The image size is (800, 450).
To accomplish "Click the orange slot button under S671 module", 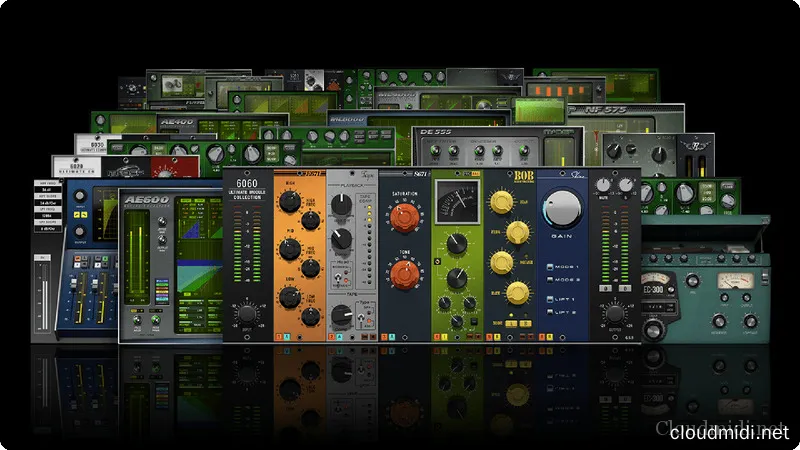I will [x=385, y=337].
